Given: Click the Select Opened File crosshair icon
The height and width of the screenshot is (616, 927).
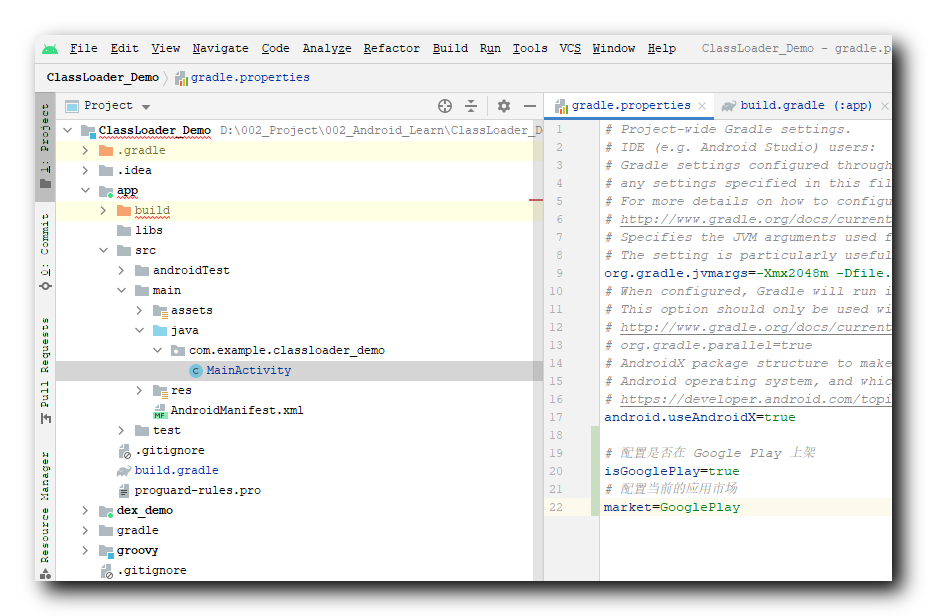Looking at the screenshot, I should [x=444, y=105].
